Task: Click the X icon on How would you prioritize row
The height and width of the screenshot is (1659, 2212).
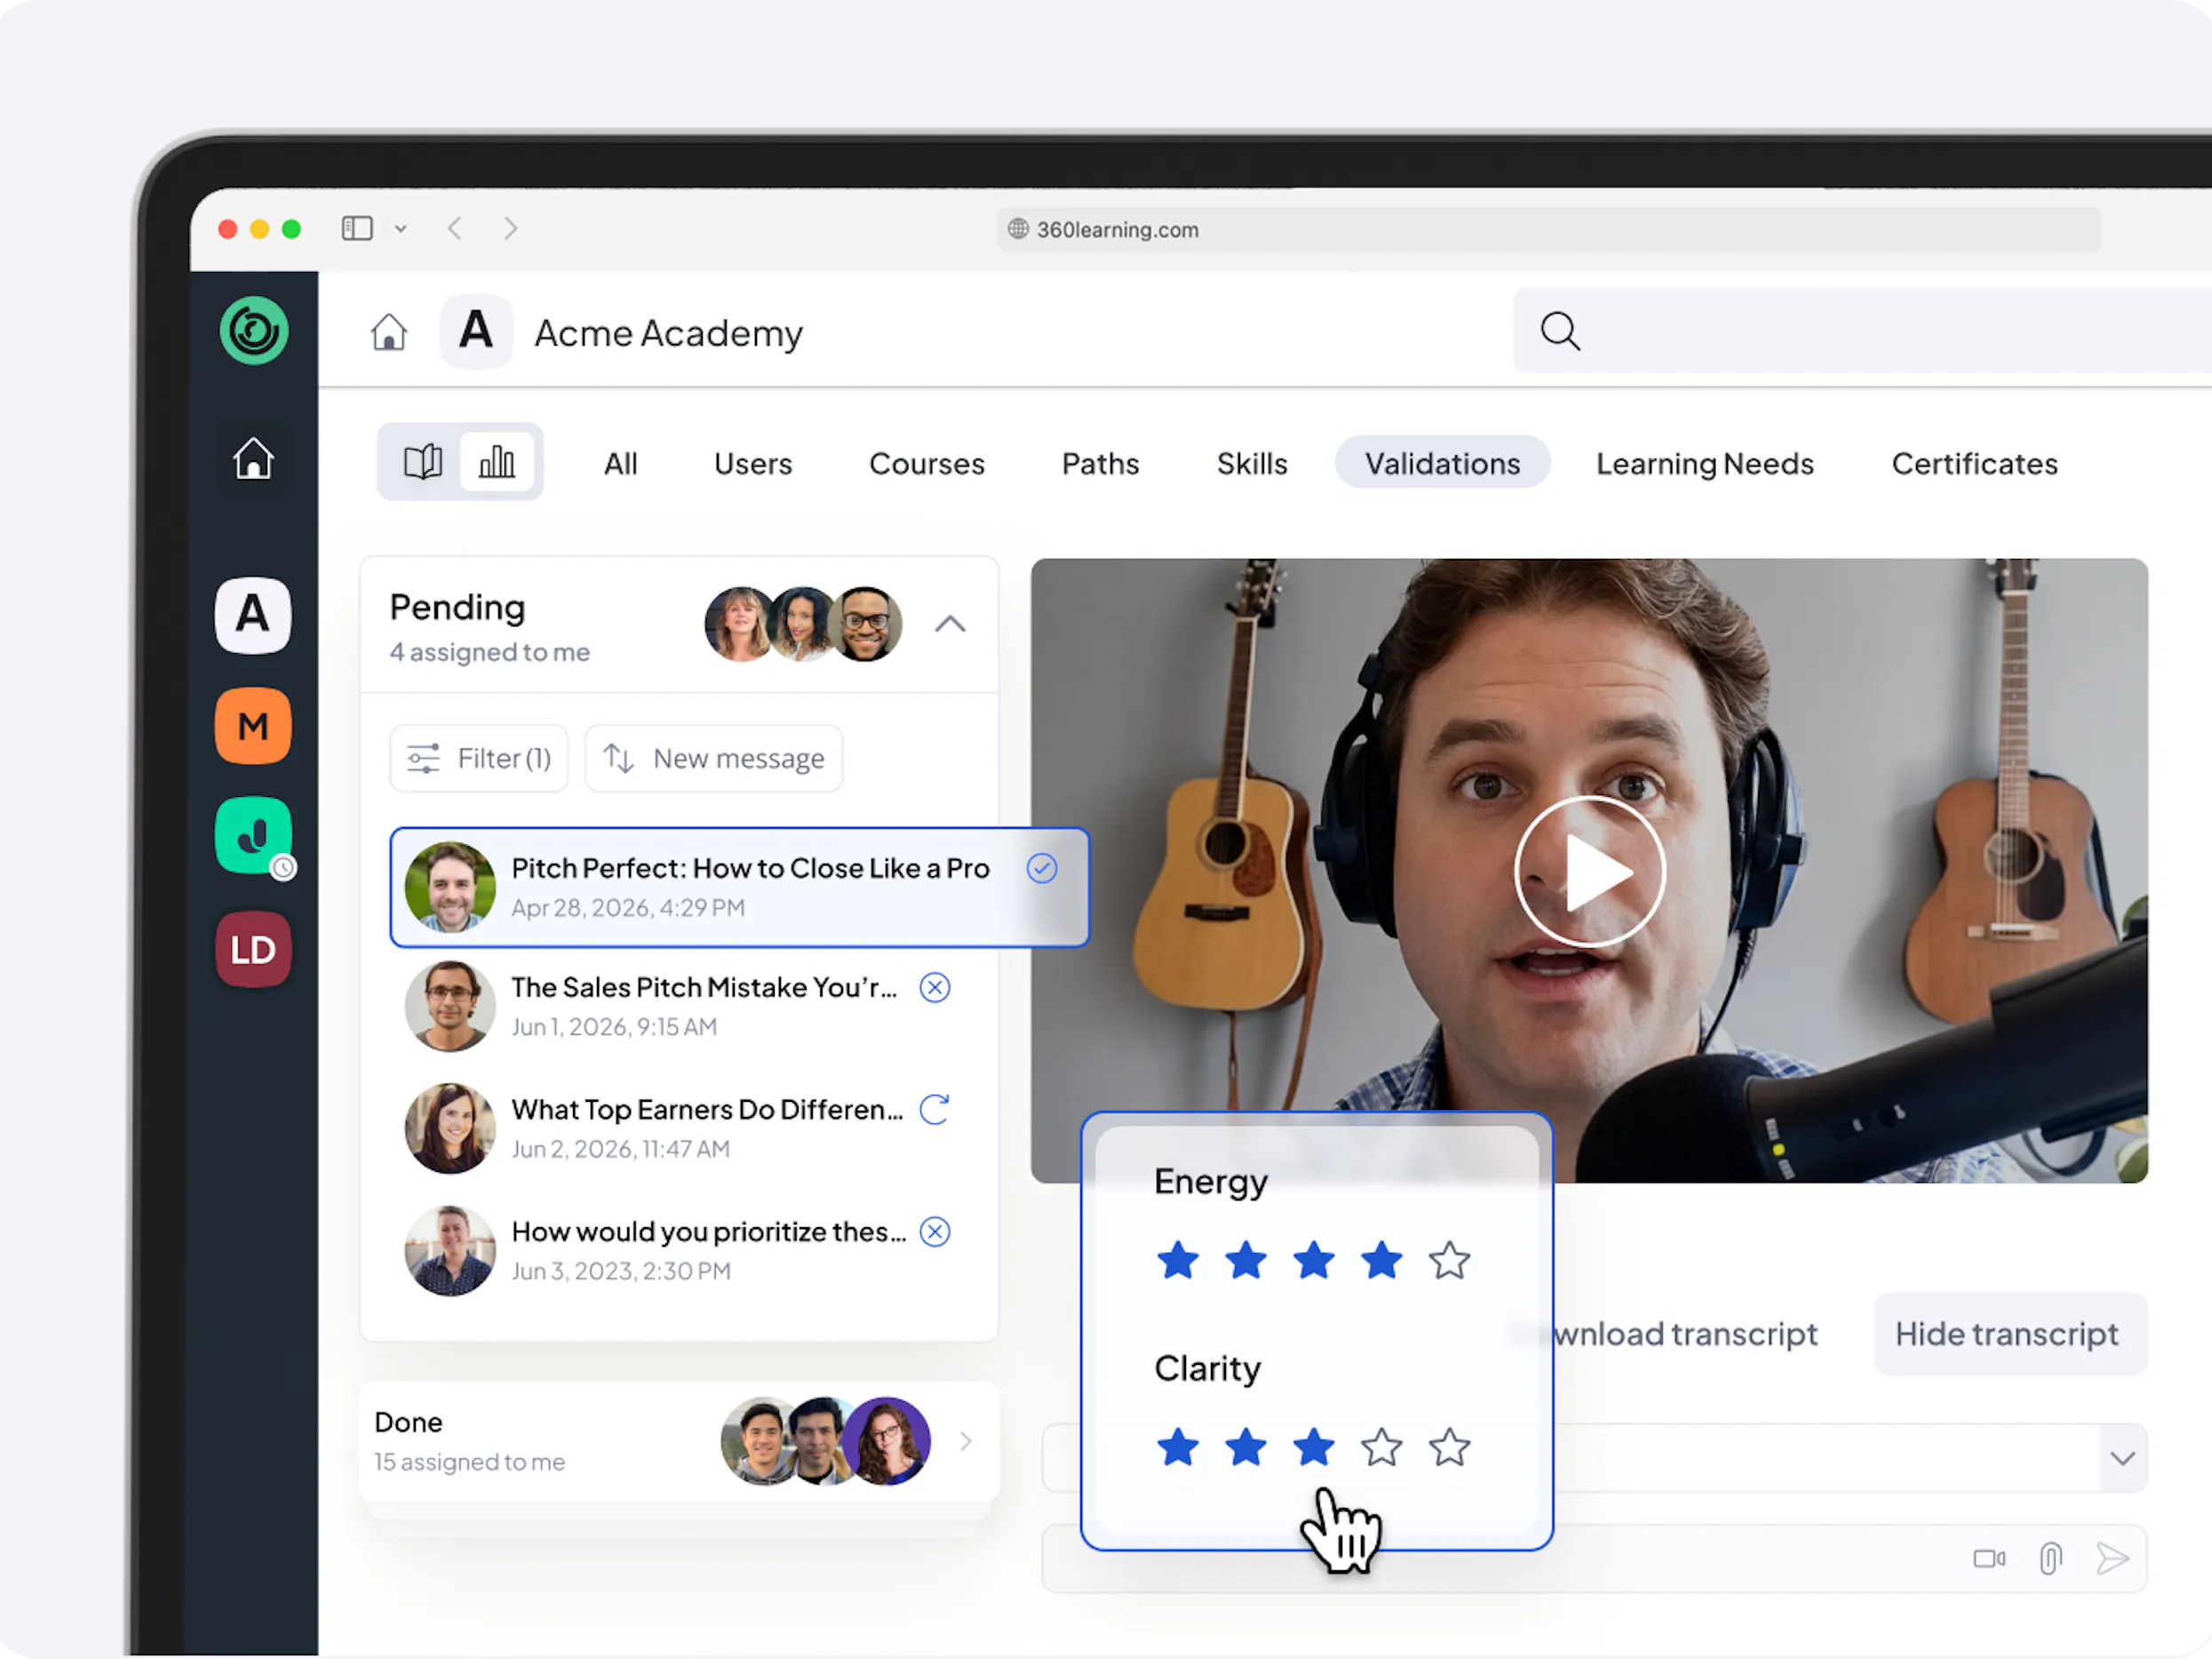Action: tap(934, 1232)
